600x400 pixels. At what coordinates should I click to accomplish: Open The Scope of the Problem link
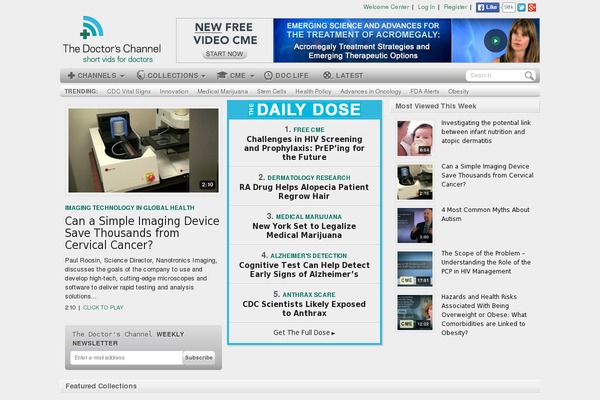(486, 262)
